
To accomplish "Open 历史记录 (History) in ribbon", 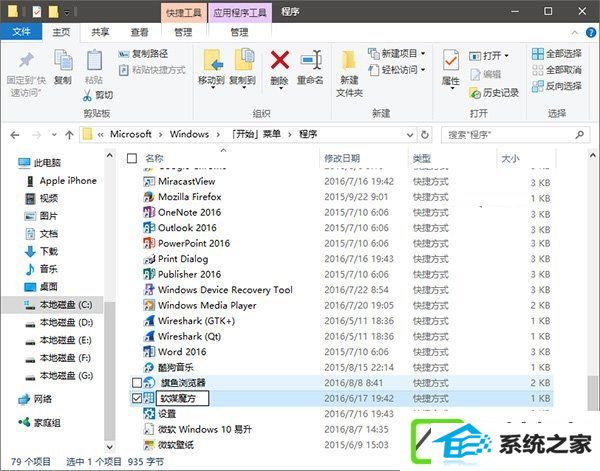I will 494,92.
